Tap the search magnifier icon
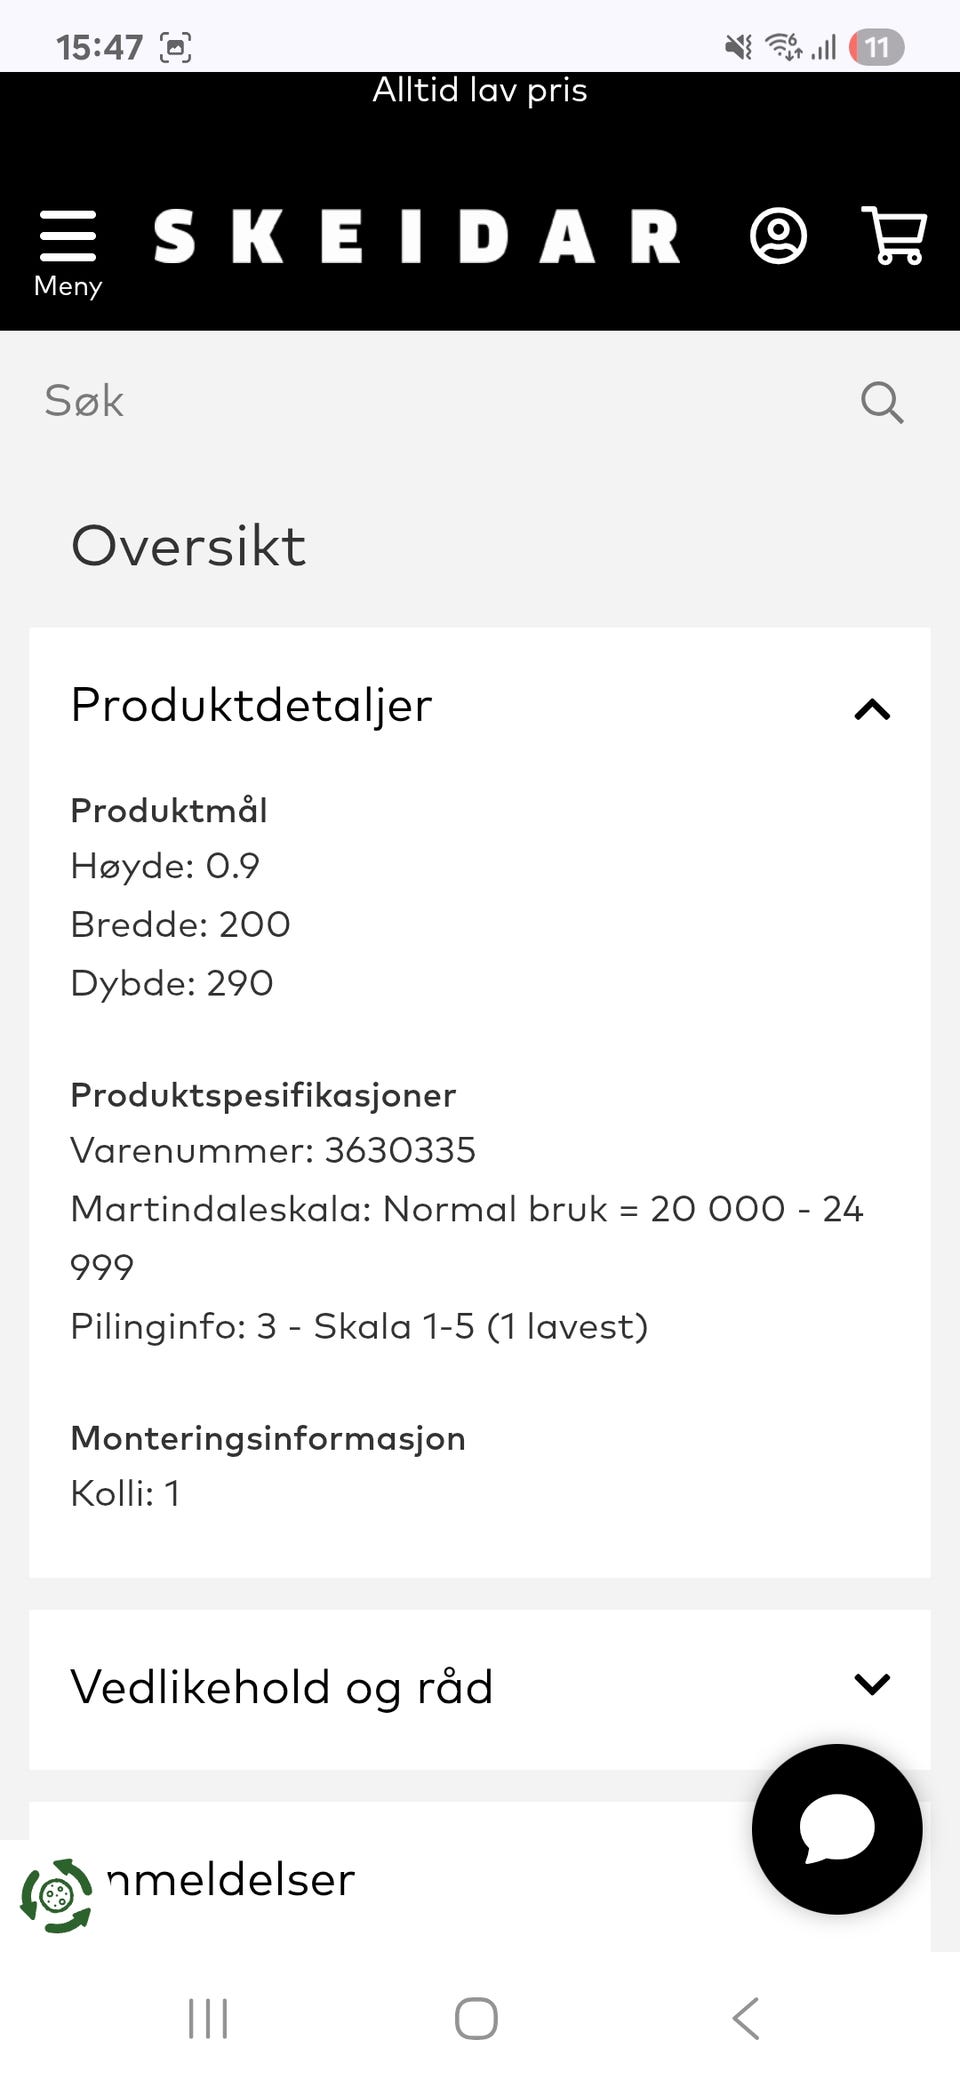 [x=882, y=402]
